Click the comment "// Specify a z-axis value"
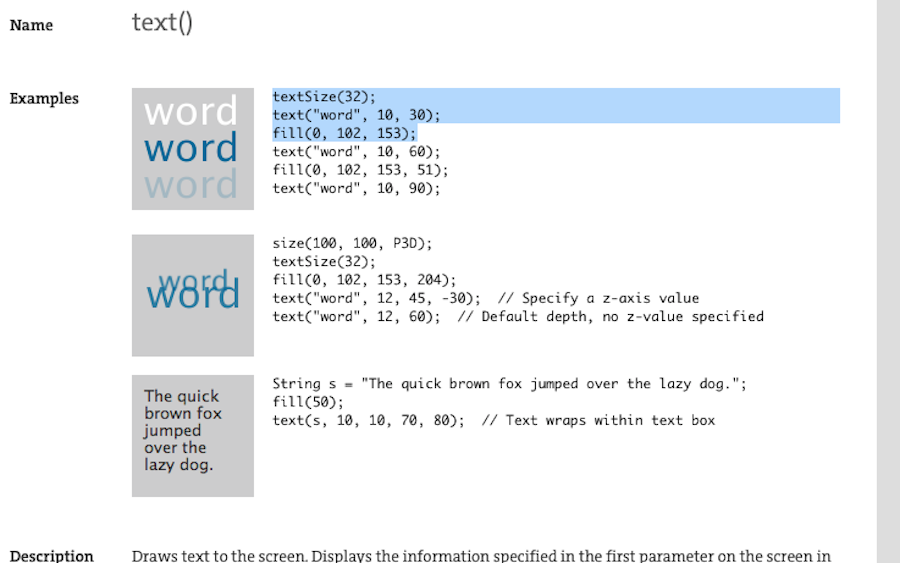Viewport: 900px width, 563px height. pyautogui.click(x=599, y=298)
